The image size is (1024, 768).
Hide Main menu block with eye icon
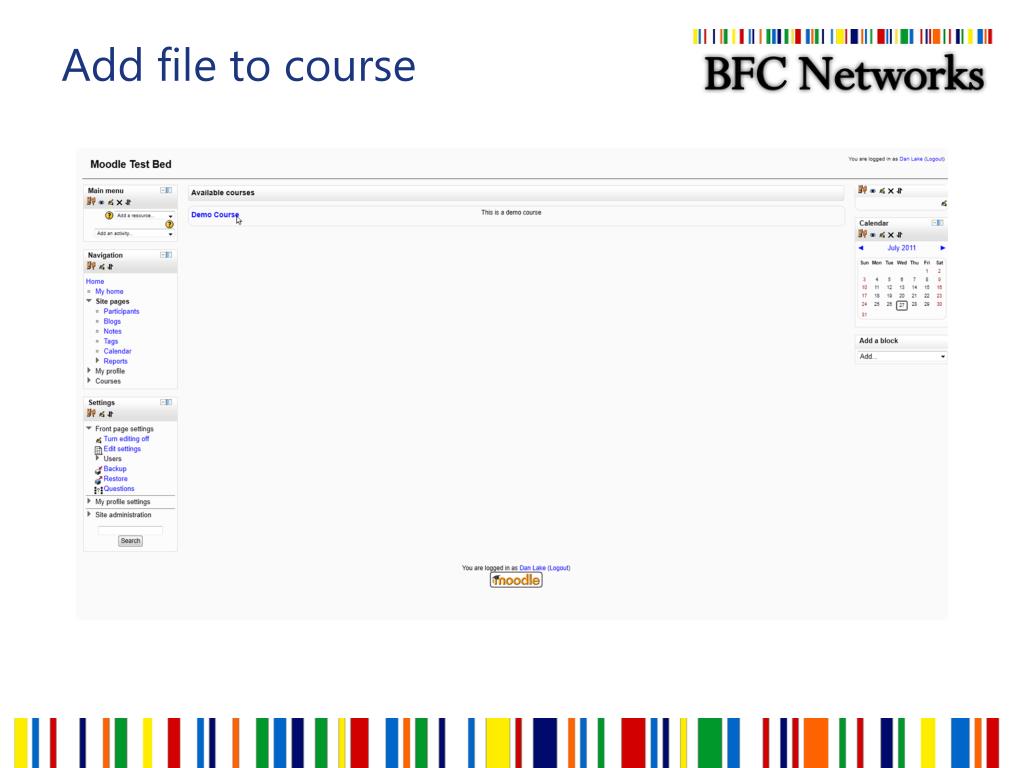101,202
